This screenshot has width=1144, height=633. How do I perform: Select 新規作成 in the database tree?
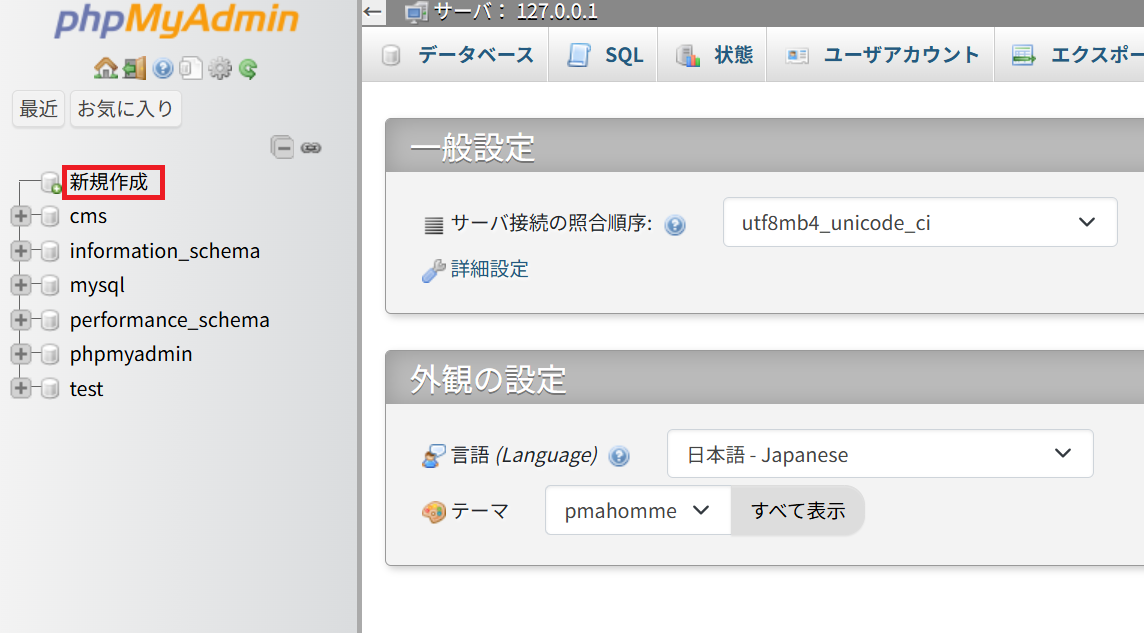(x=109, y=182)
